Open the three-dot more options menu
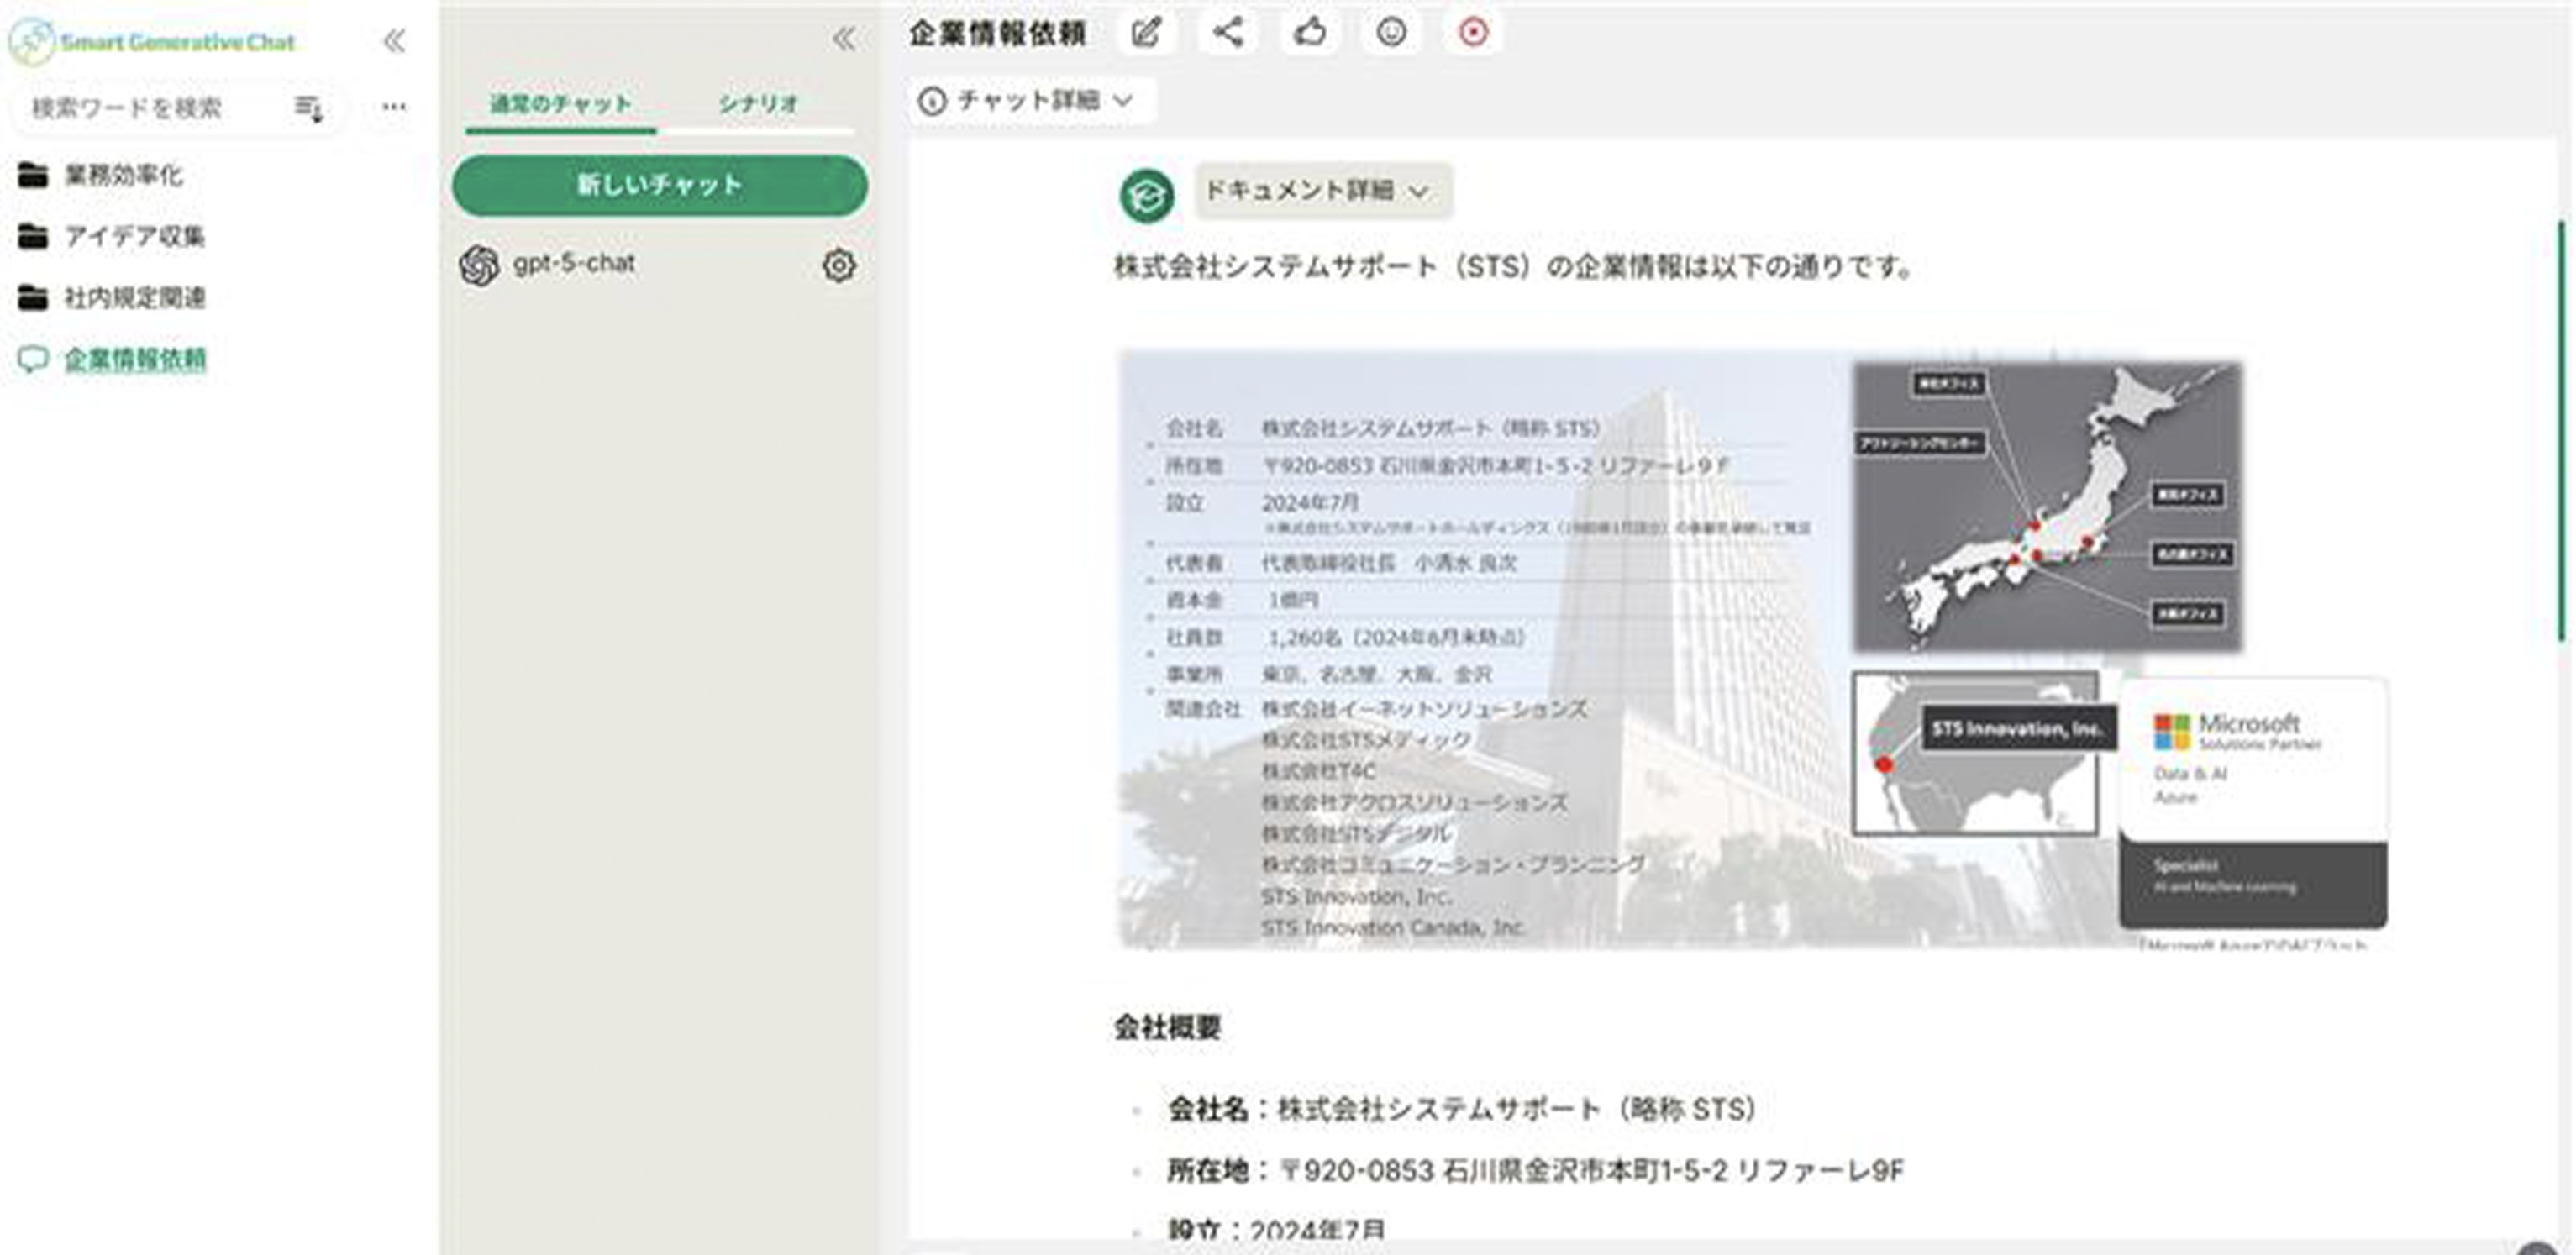Screen dimensions: 2576x1255 click(x=394, y=107)
